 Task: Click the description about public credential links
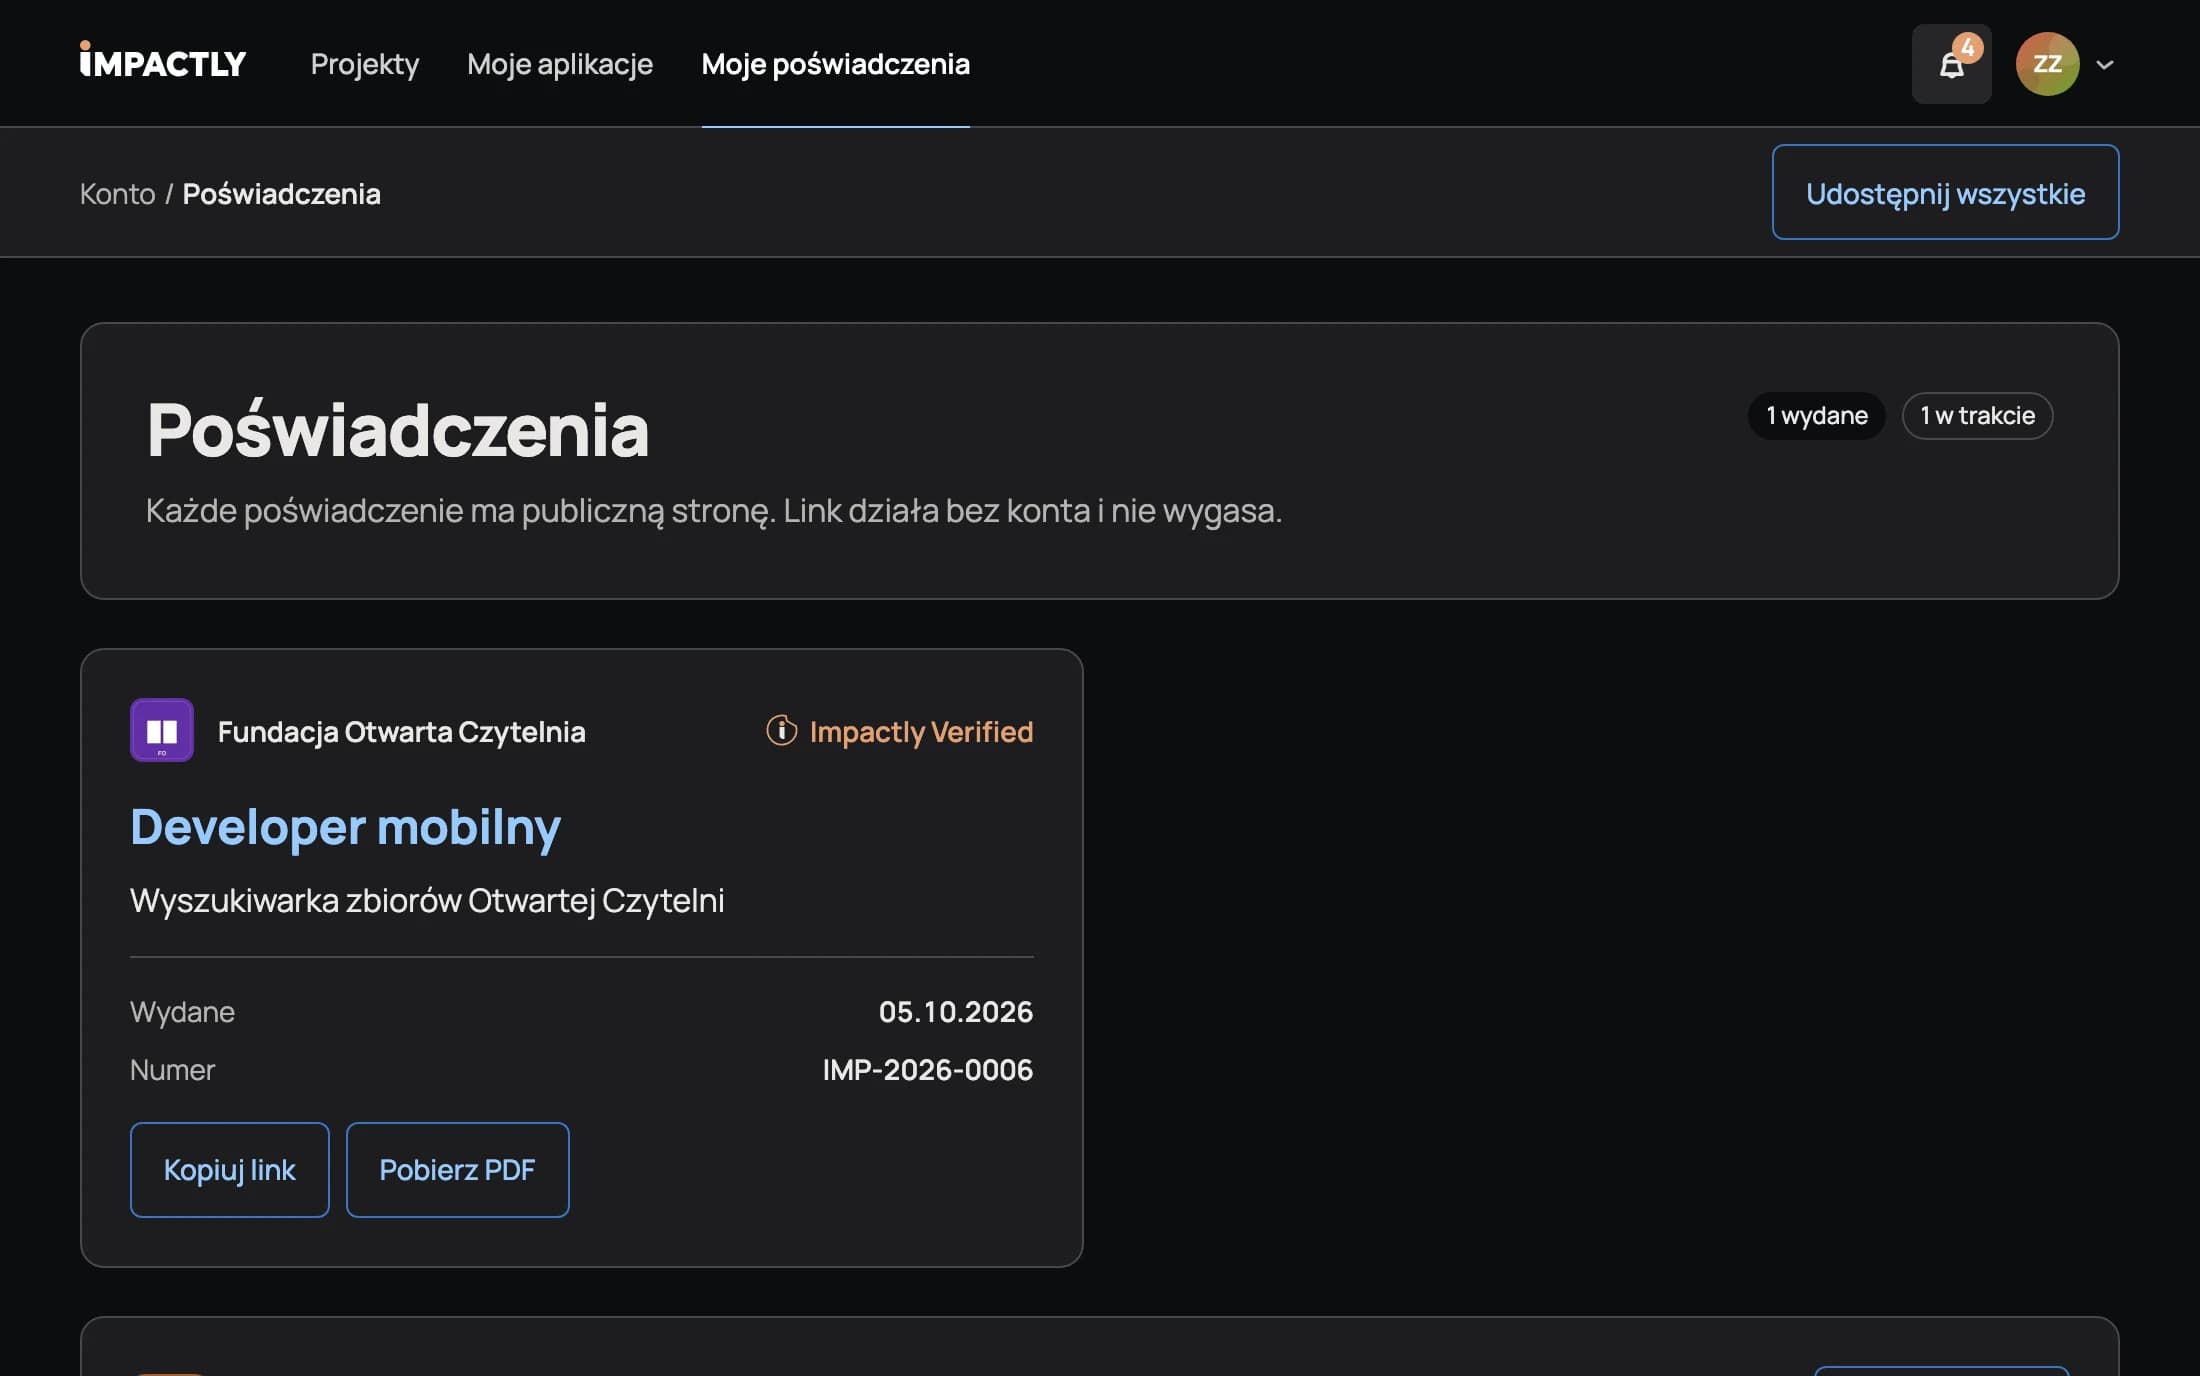click(x=714, y=510)
